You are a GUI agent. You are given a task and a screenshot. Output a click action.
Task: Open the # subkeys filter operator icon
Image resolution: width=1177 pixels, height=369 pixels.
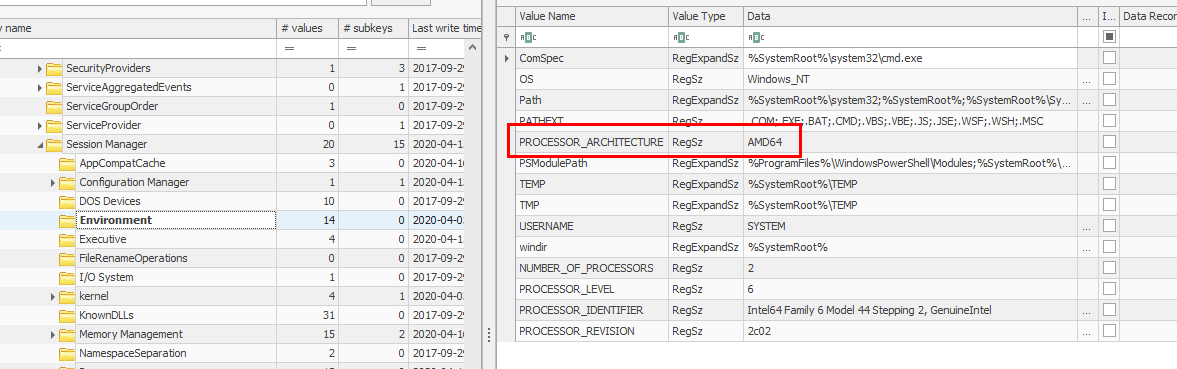(351, 48)
